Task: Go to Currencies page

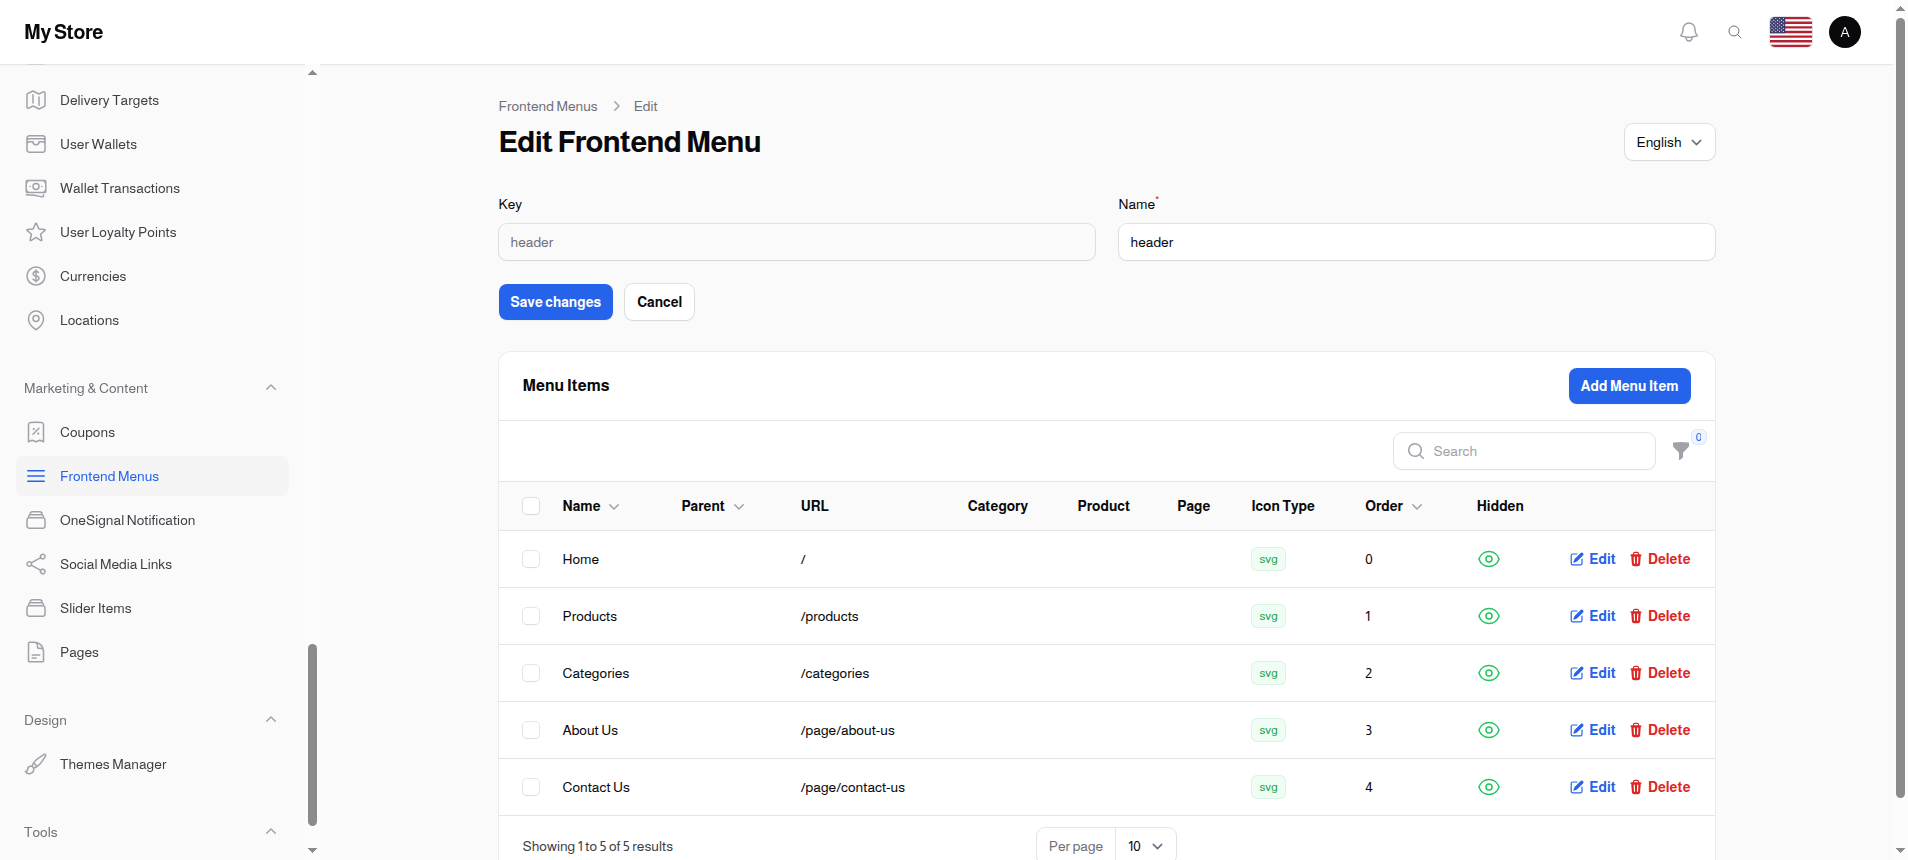Action: click(x=152, y=276)
